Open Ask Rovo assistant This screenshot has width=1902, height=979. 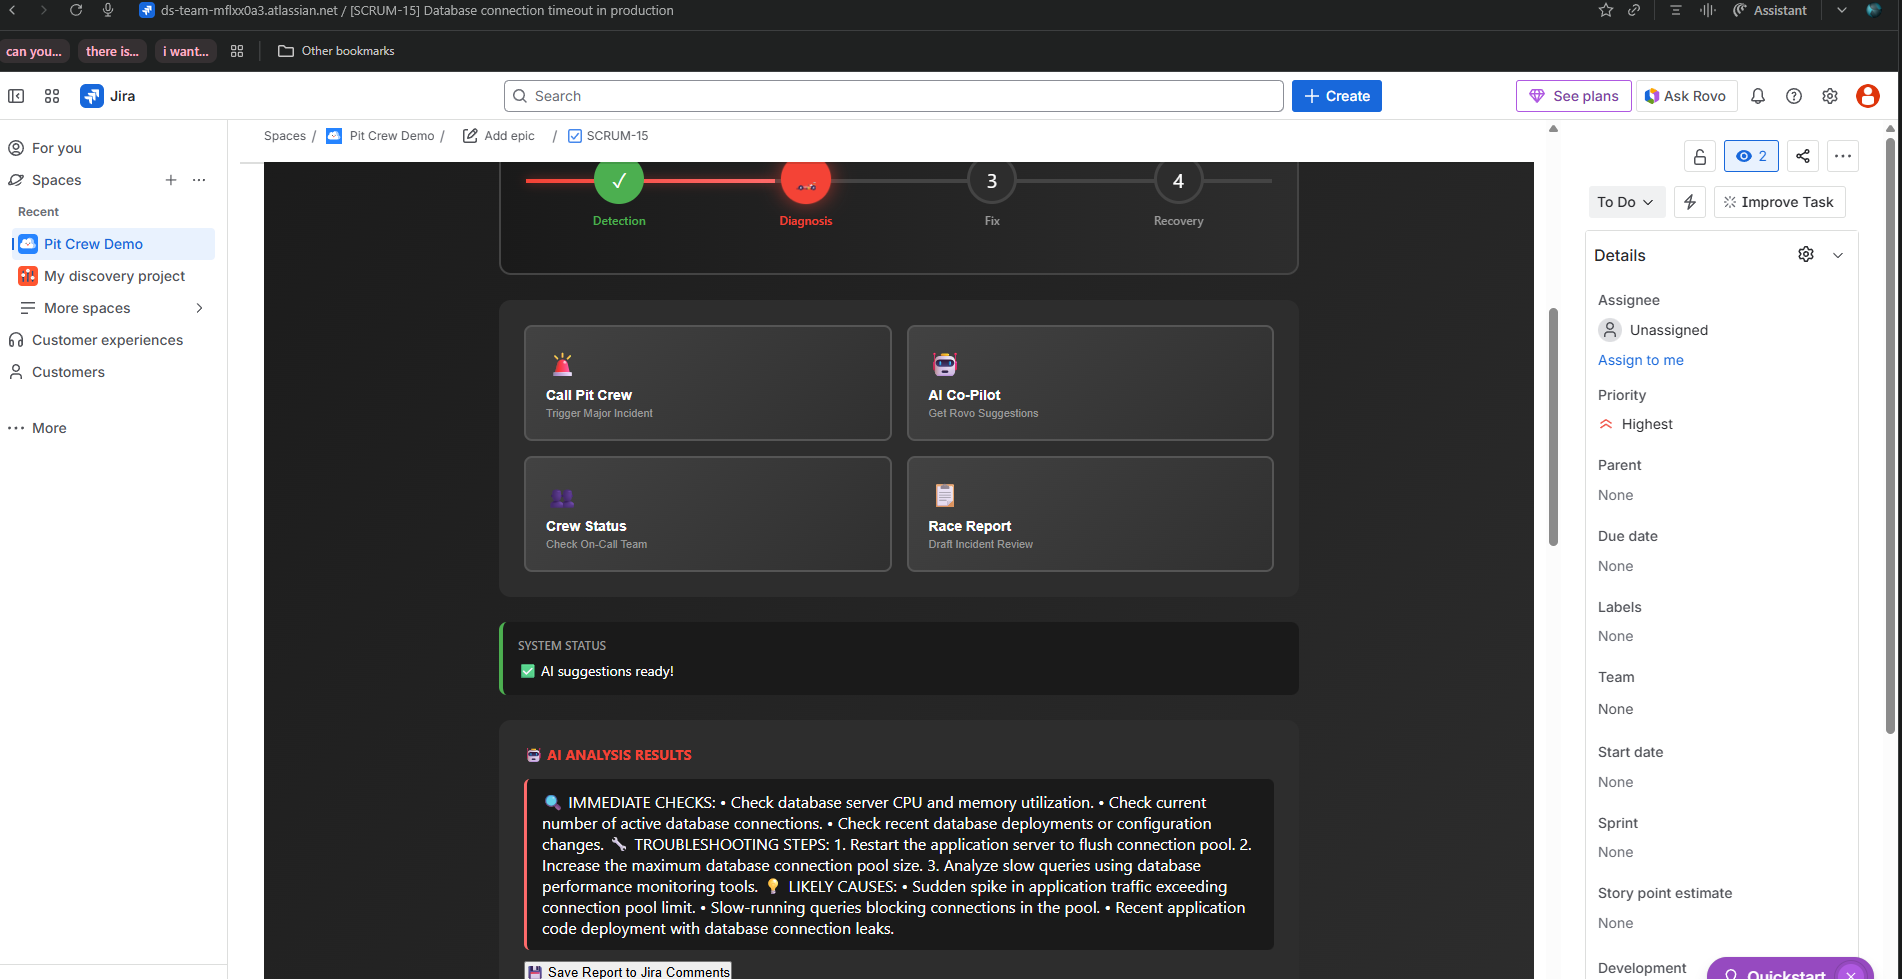pos(1686,96)
